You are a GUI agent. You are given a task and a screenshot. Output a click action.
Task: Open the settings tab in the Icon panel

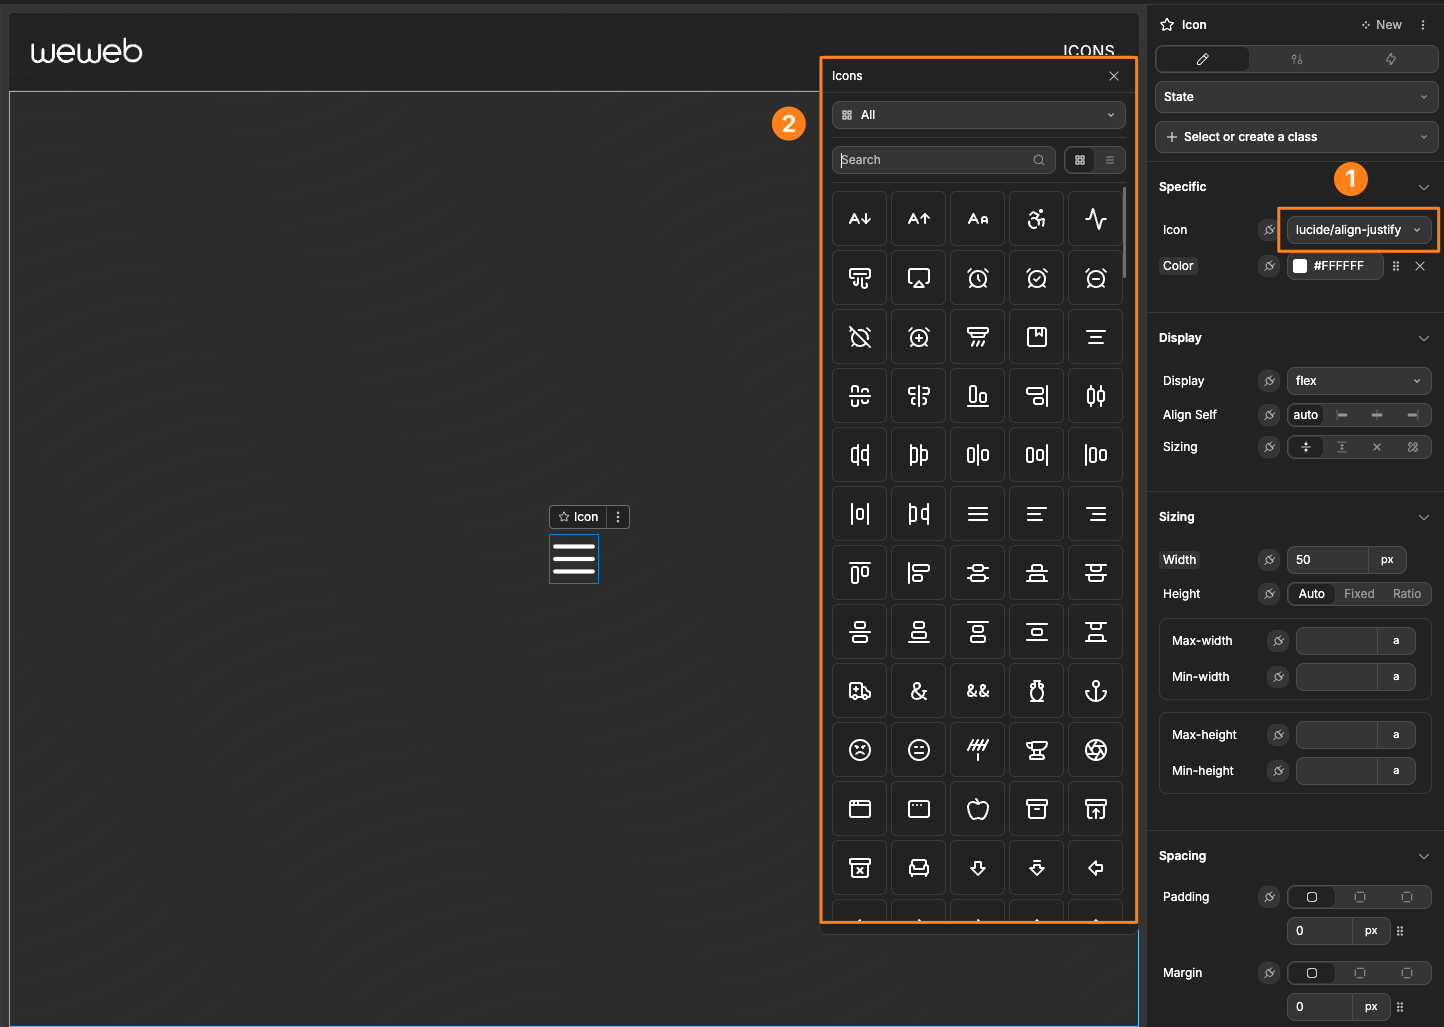[x=1296, y=59]
